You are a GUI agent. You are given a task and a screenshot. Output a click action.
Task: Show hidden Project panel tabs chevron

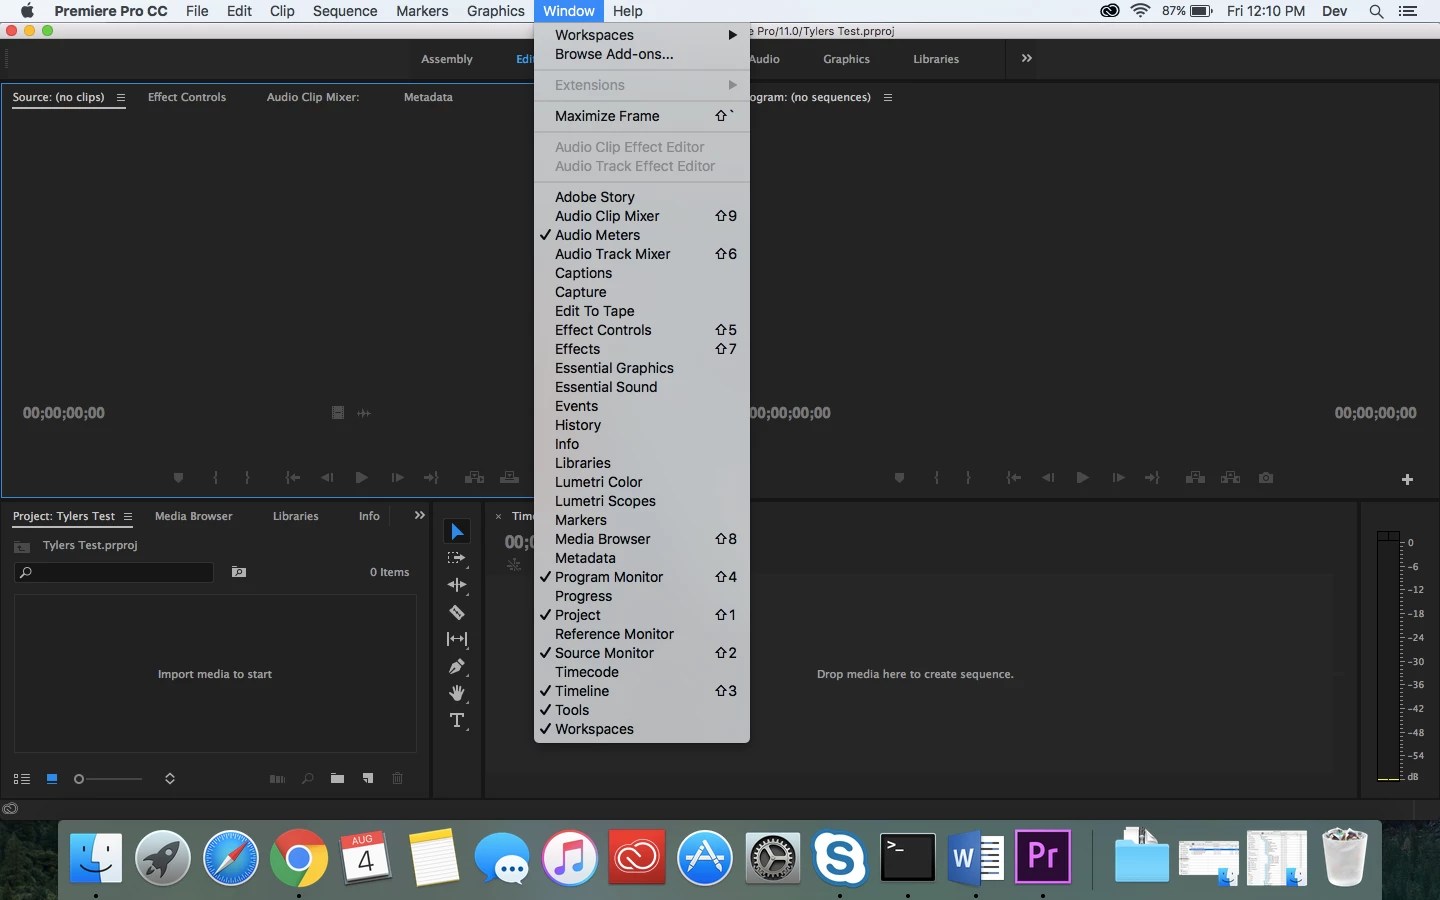click(419, 515)
